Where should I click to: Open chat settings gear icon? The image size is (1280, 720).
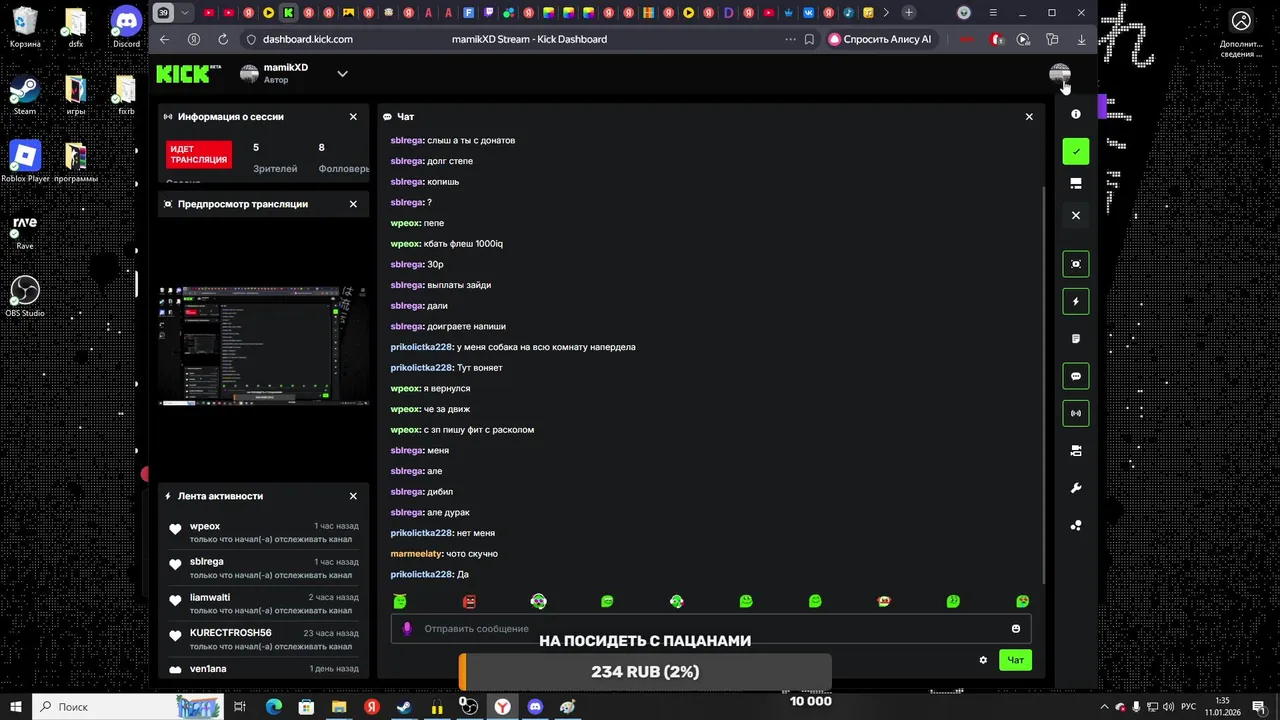[983, 660]
